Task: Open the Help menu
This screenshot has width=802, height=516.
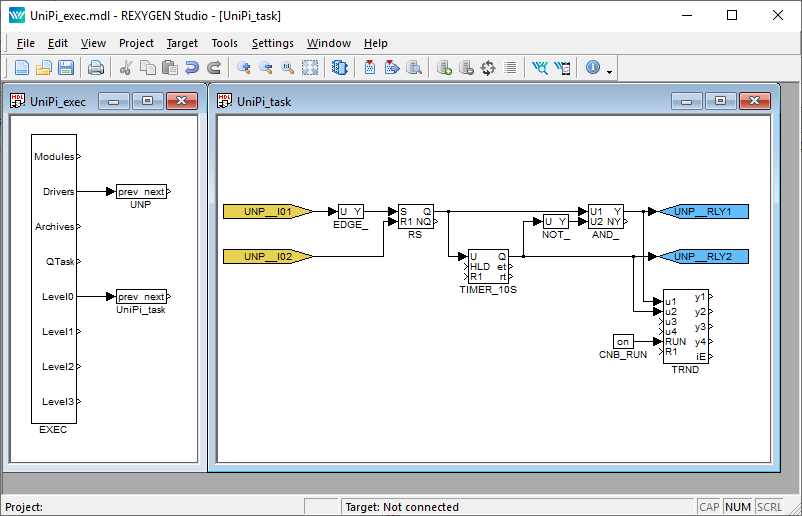Action: tap(375, 43)
